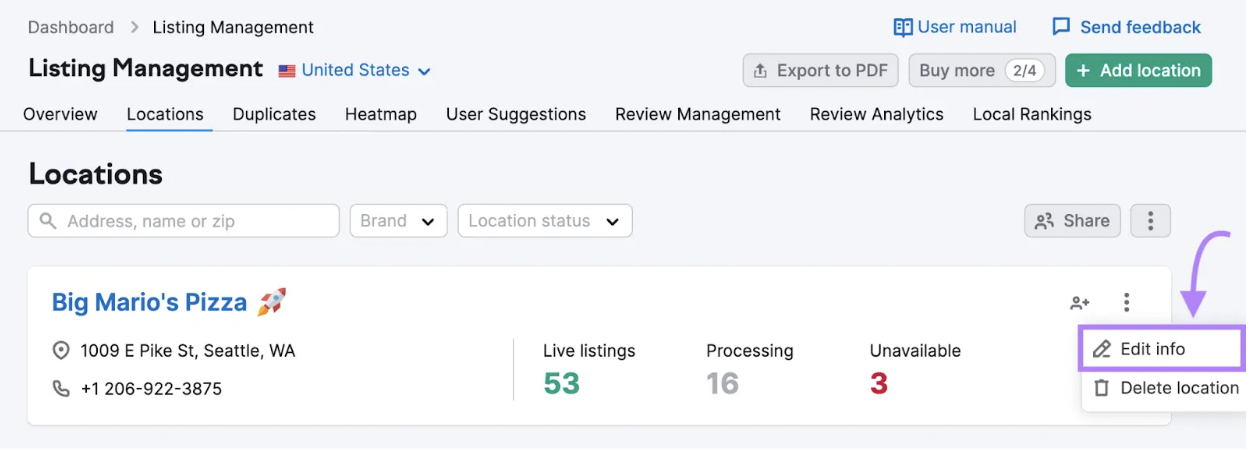1252x450 pixels.
Task: Open the User manual book icon
Action: click(x=903, y=27)
